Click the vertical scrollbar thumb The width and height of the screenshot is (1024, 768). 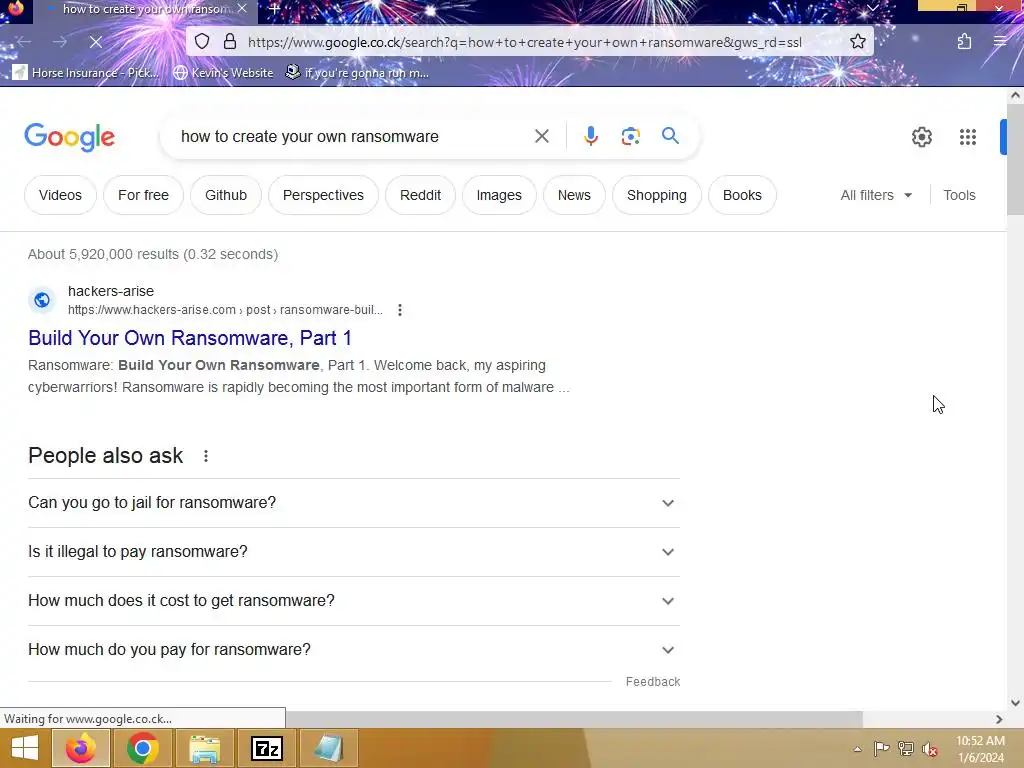pyautogui.click(x=1015, y=159)
